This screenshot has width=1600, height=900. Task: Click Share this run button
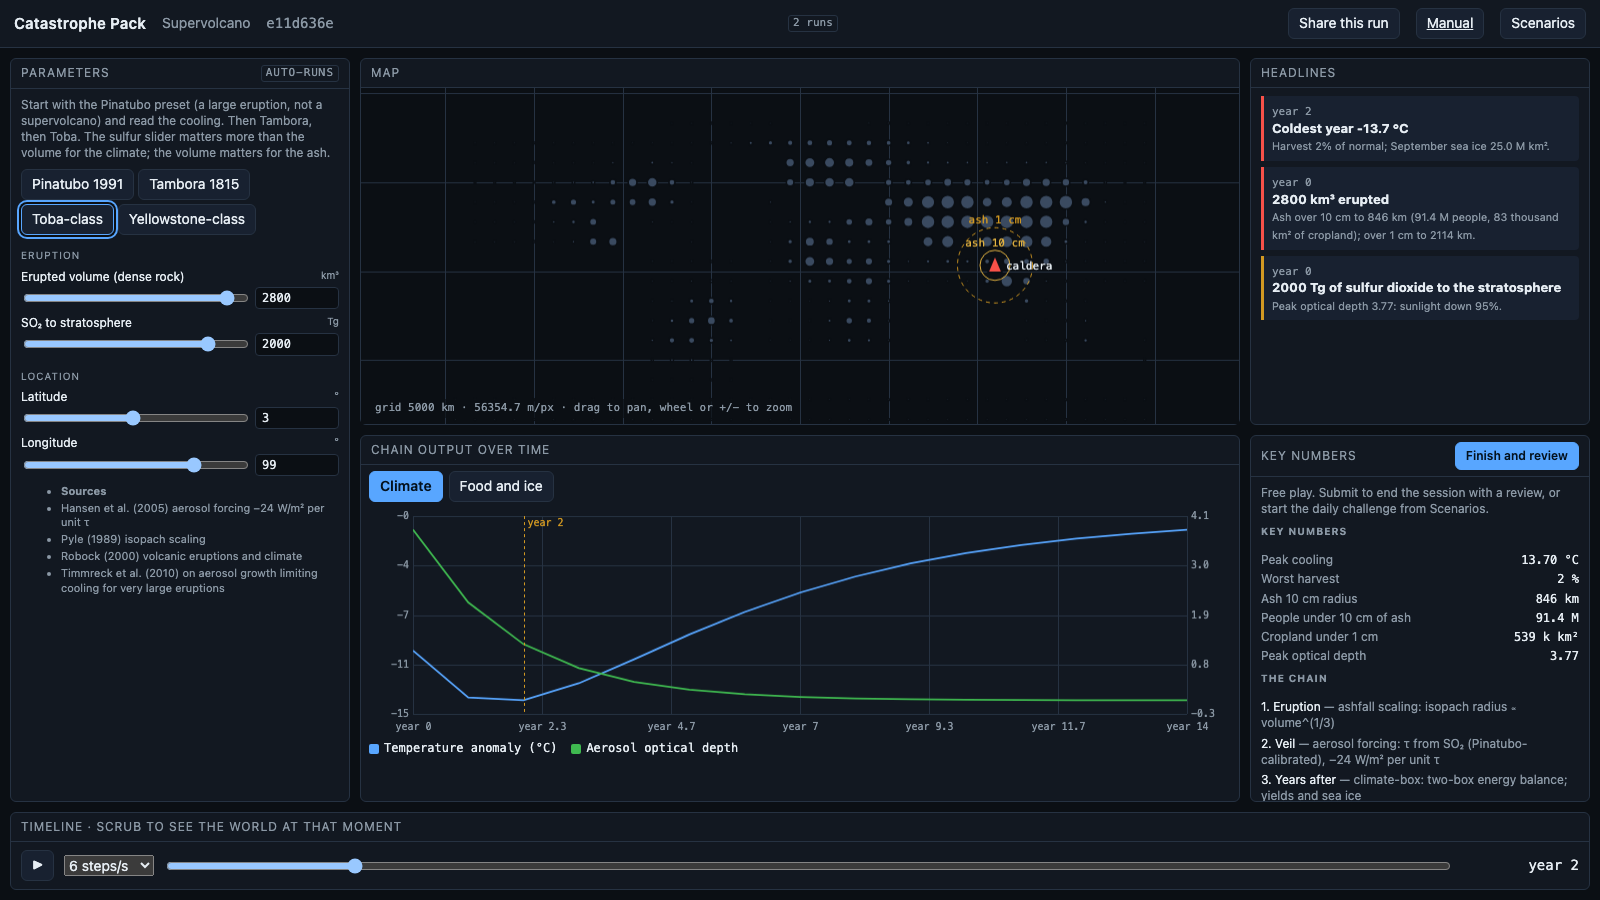pyautogui.click(x=1343, y=23)
